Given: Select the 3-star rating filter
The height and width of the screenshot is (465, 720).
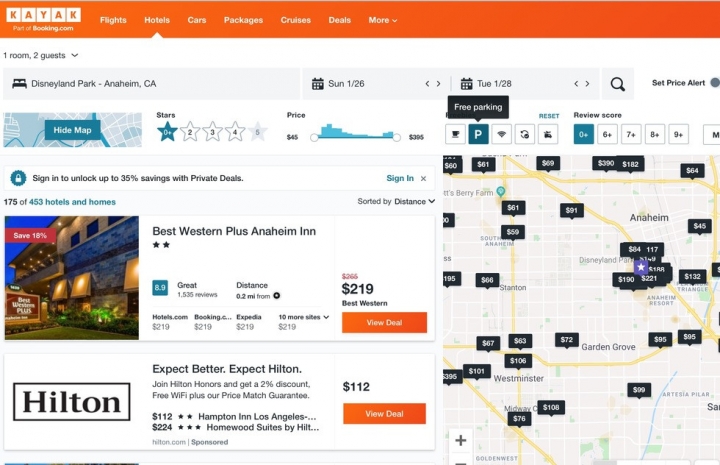Looking at the screenshot, I should coord(212,131).
